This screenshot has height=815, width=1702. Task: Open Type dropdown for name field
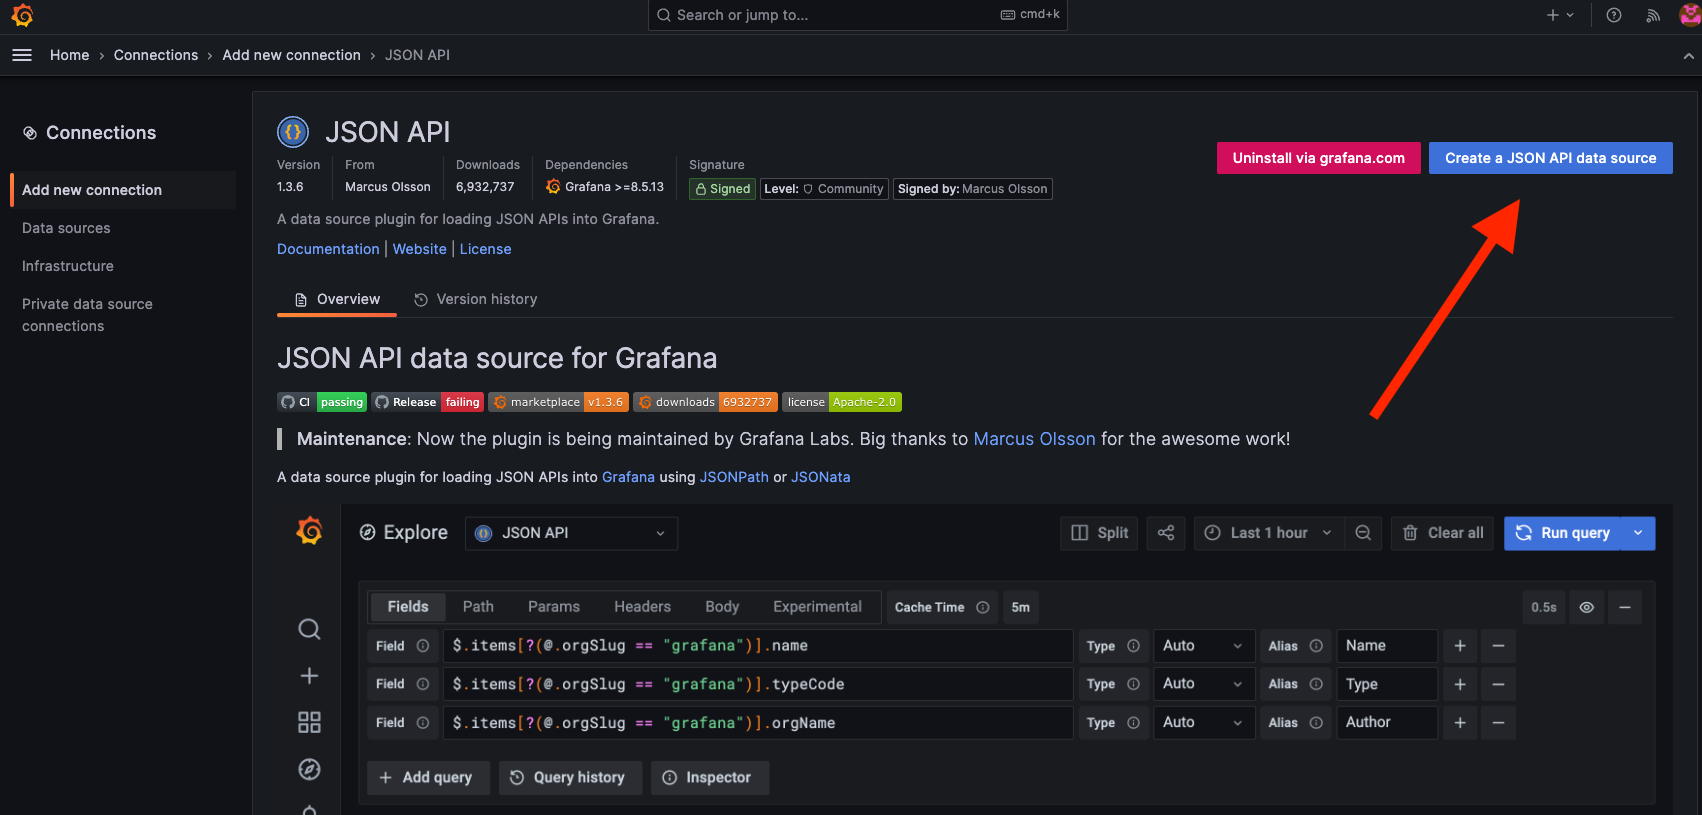pos(1203,646)
